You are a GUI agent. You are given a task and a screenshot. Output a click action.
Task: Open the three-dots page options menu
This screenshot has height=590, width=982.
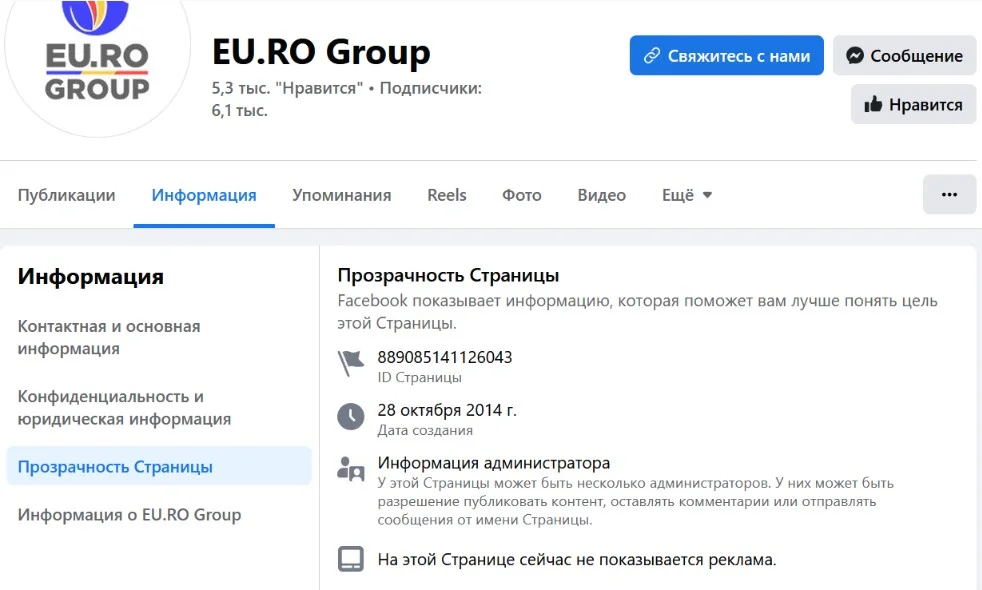(949, 195)
